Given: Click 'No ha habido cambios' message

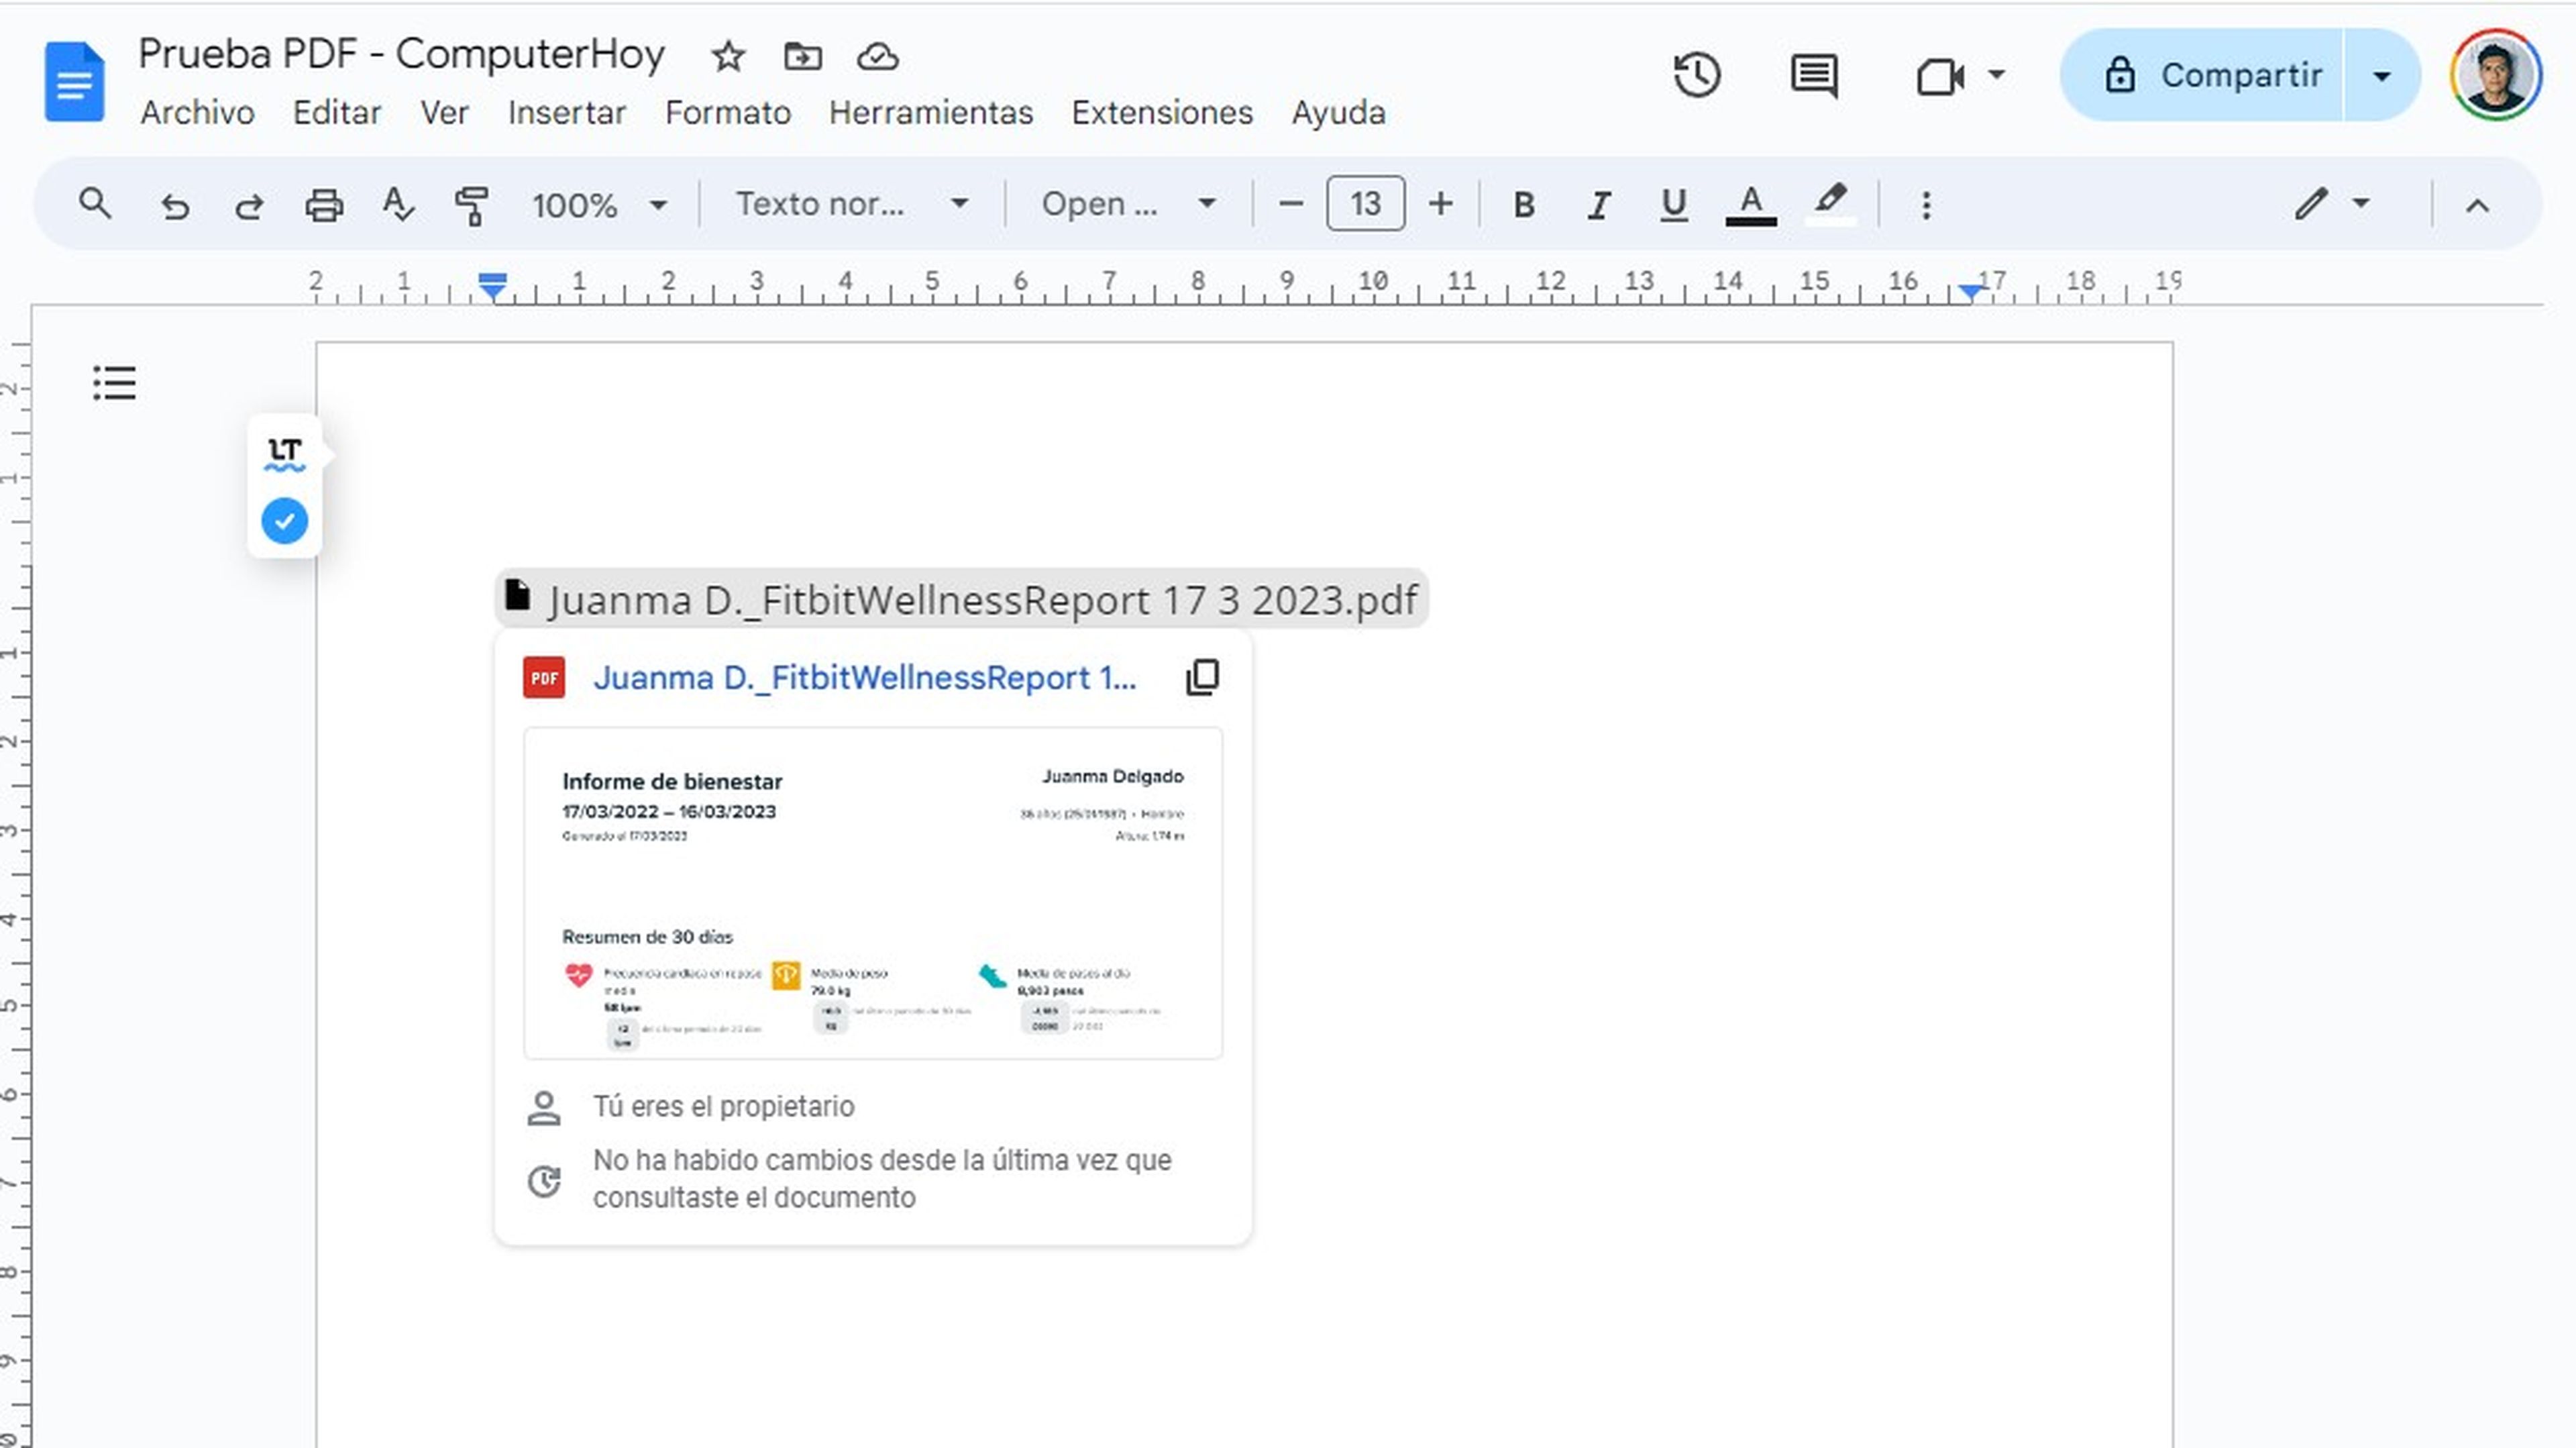Looking at the screenshot, I should (882, 1178).
